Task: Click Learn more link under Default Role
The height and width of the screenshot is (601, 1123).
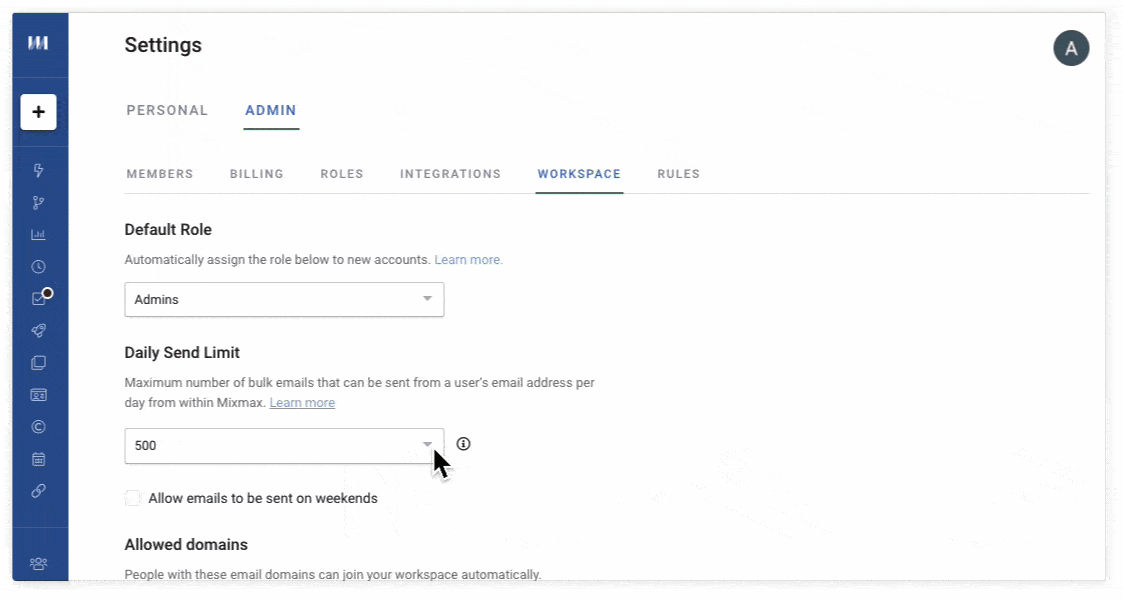Action: tap(468, 259)
